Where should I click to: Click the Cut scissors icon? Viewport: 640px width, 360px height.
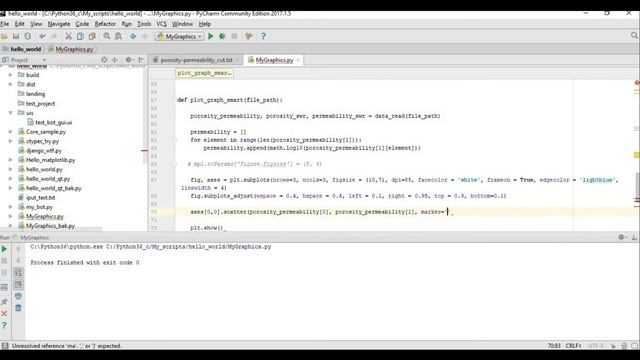(x=68, y=36)
